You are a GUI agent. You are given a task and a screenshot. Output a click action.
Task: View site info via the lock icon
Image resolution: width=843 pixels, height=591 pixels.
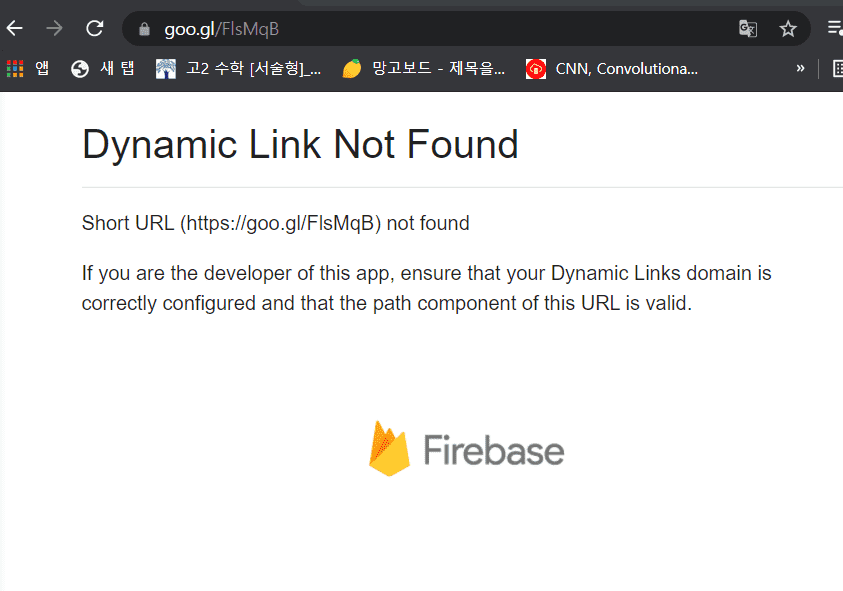[144, 29]
